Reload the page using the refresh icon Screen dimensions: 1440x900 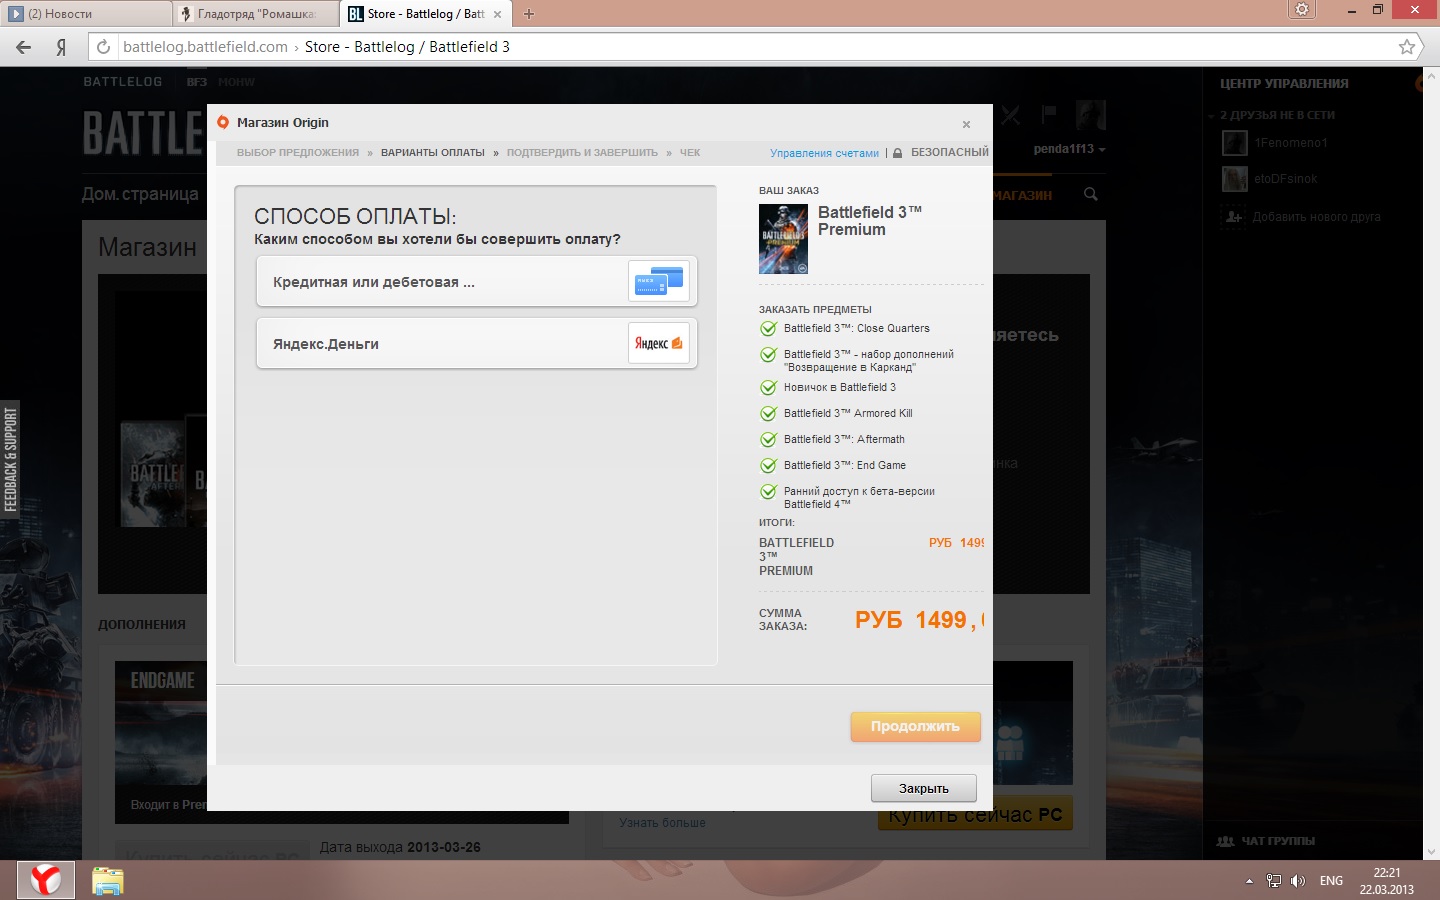coord(103,47)
